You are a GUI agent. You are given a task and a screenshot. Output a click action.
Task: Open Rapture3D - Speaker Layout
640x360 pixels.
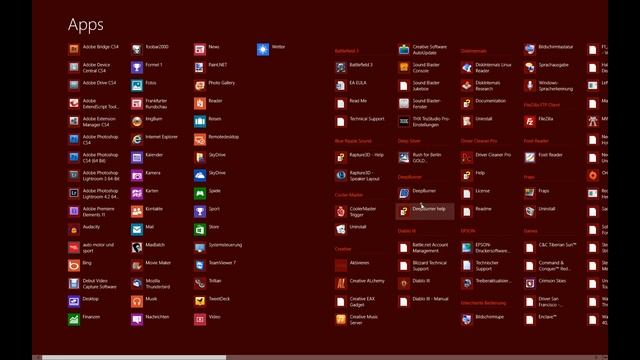point(358,175)
